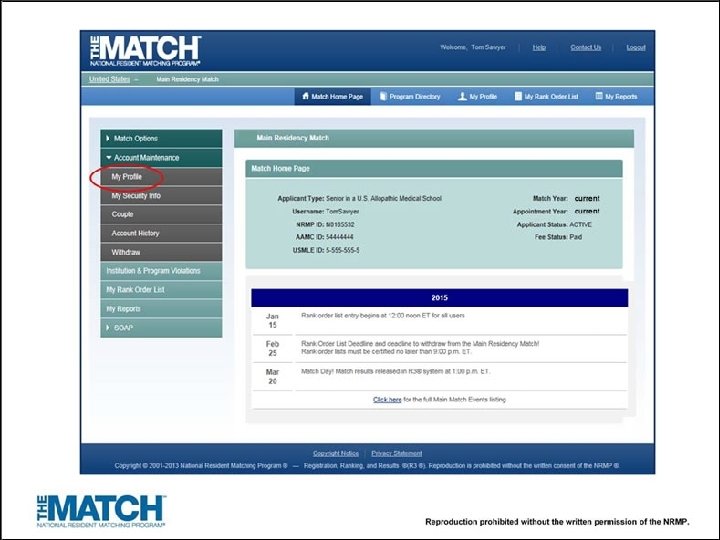Screen dimensions: 720x540
Task: Open Program Directory tab
Action: pyautogui.click(x=410, y=96)
